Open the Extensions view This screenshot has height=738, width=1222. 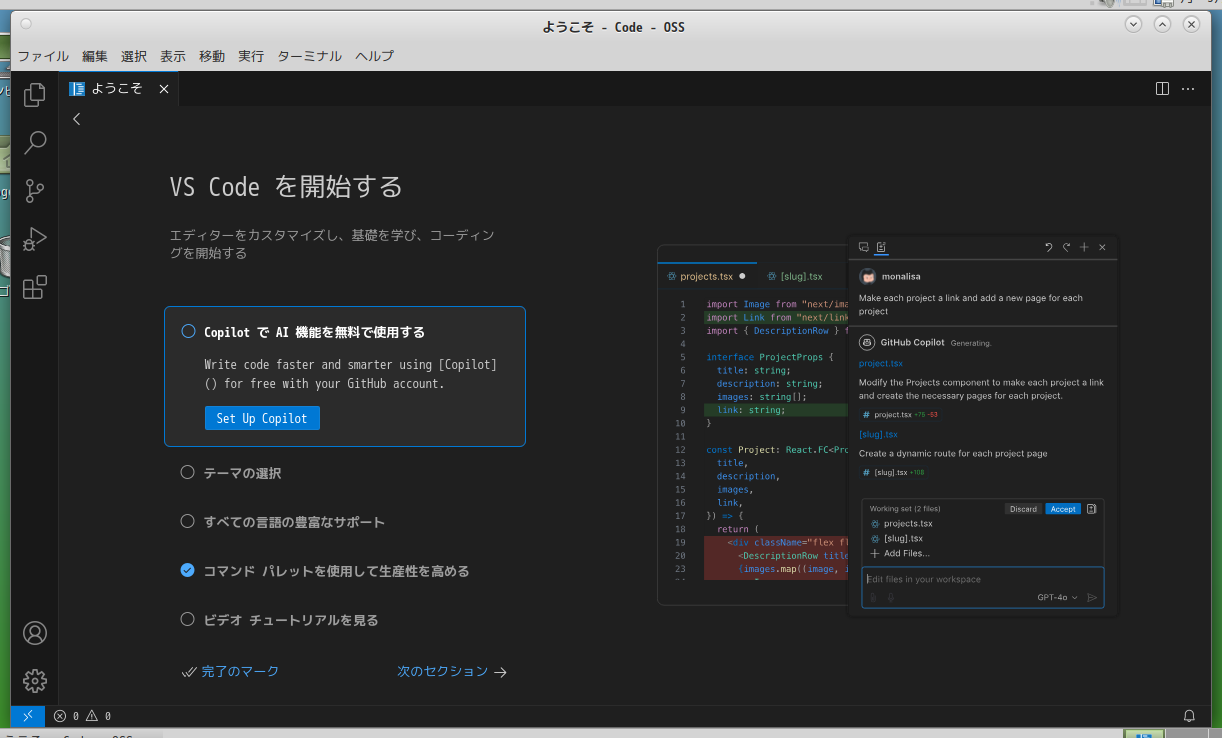pos(35,287)
